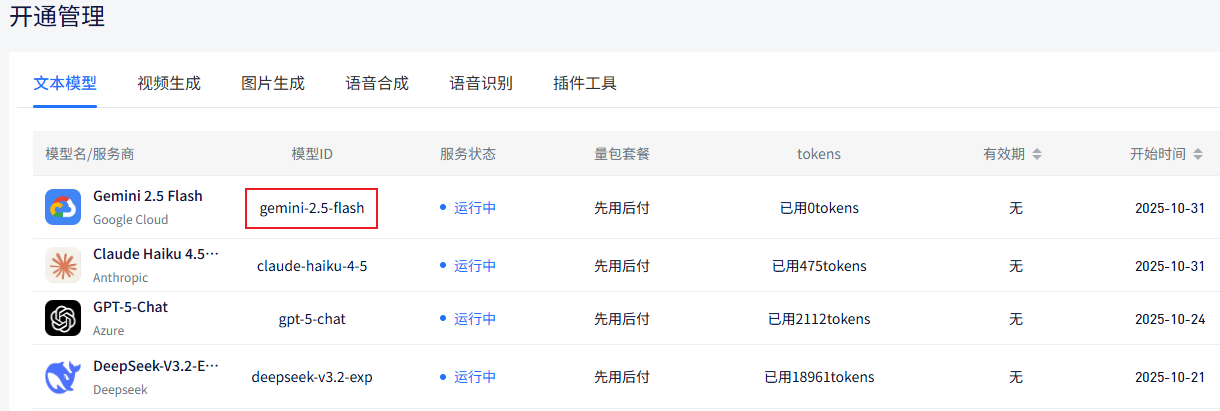Select the gemini-2.5-flash model ID
This screenshot has height=411, width=1220.
tap(312, 208)
